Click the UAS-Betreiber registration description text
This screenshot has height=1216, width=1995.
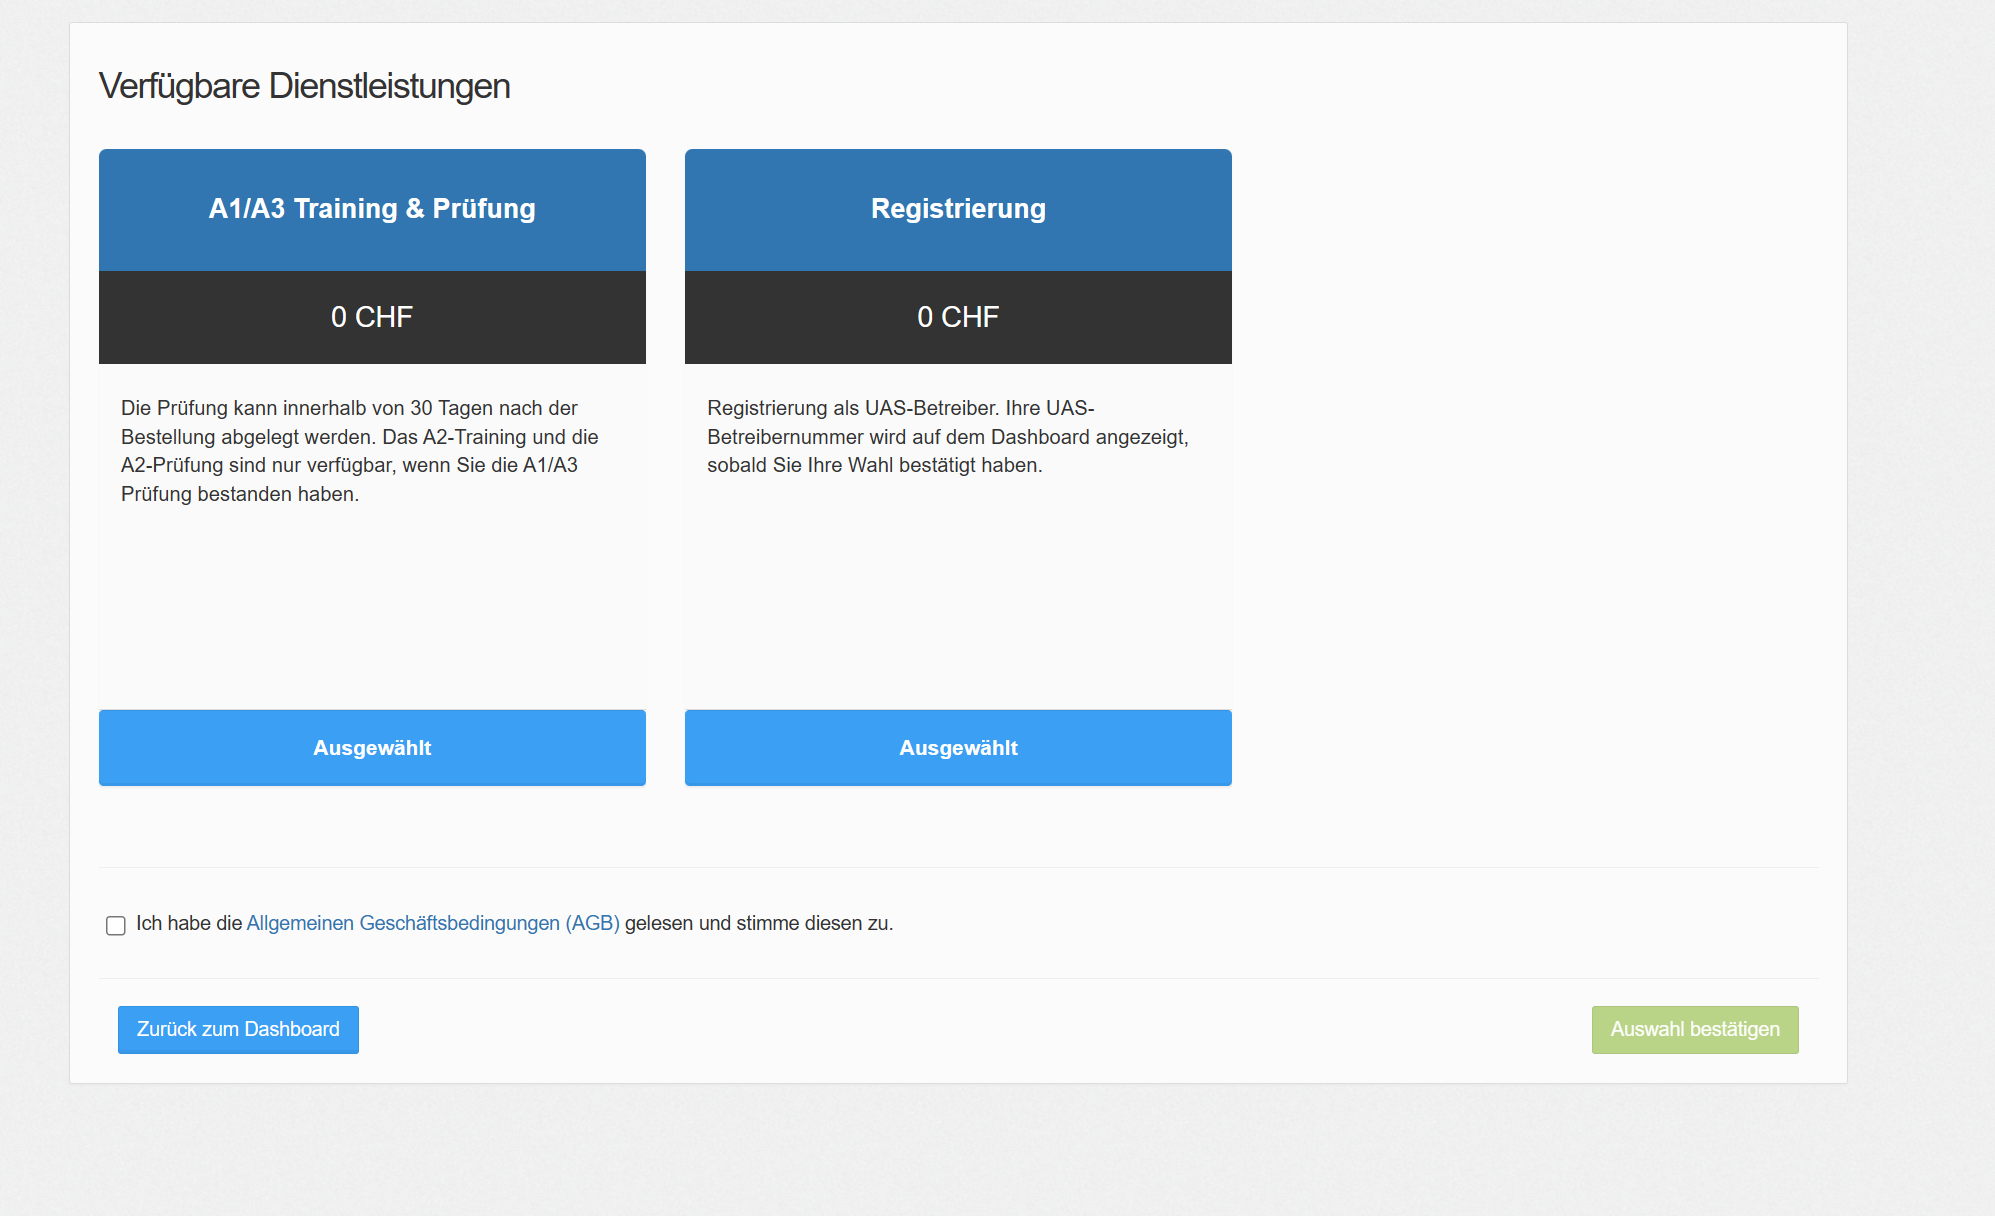click(947, 437)
